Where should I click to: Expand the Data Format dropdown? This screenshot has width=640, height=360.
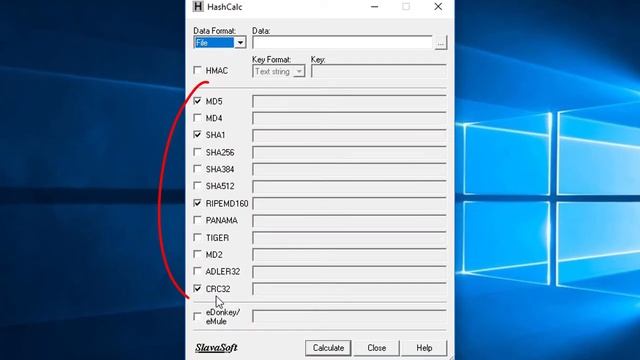click(240, 42)
